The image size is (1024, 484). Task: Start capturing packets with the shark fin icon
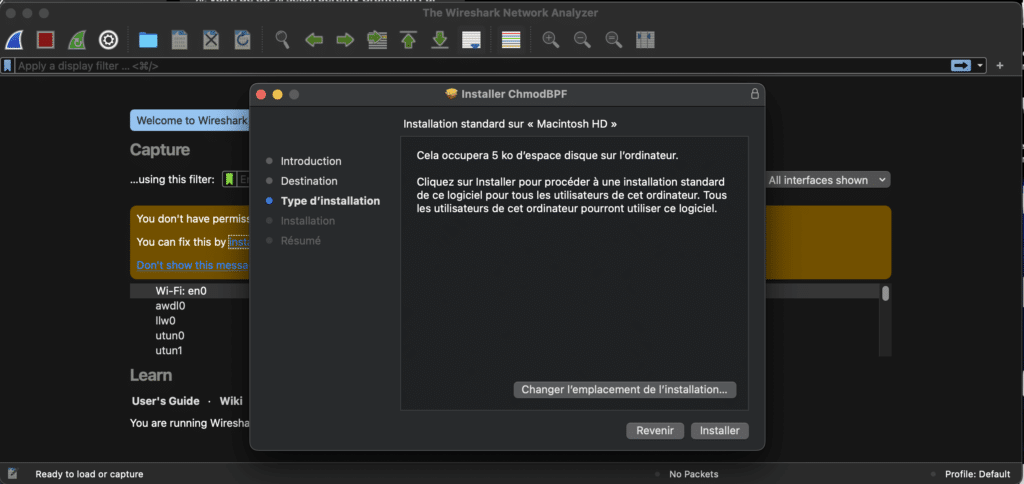click(x=14, y=40)
